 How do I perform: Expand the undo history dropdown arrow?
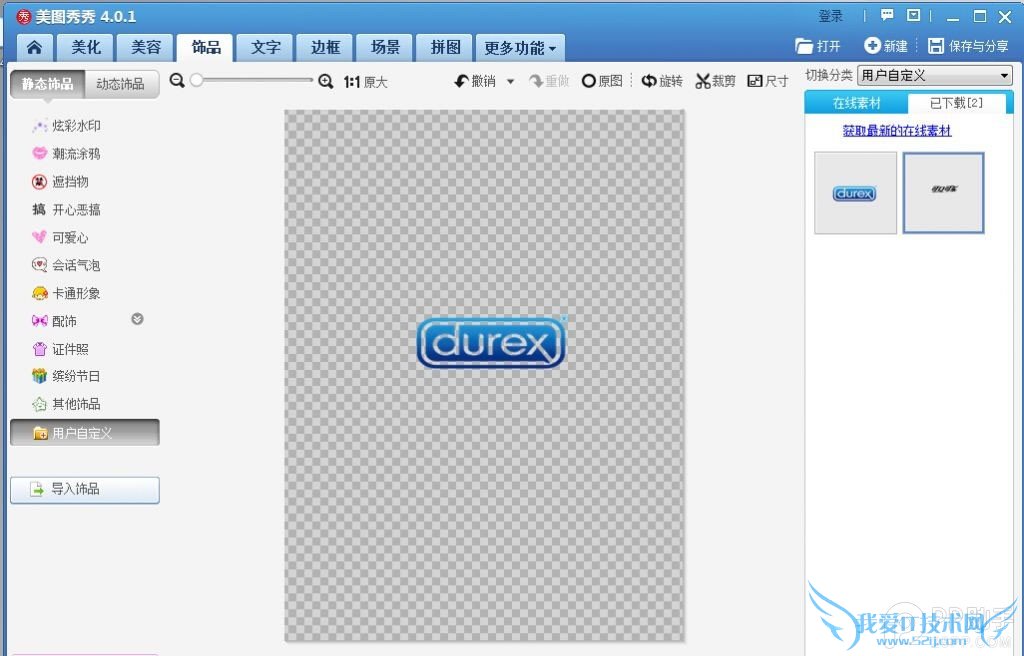pyautogui.click(x=511, y=81)
